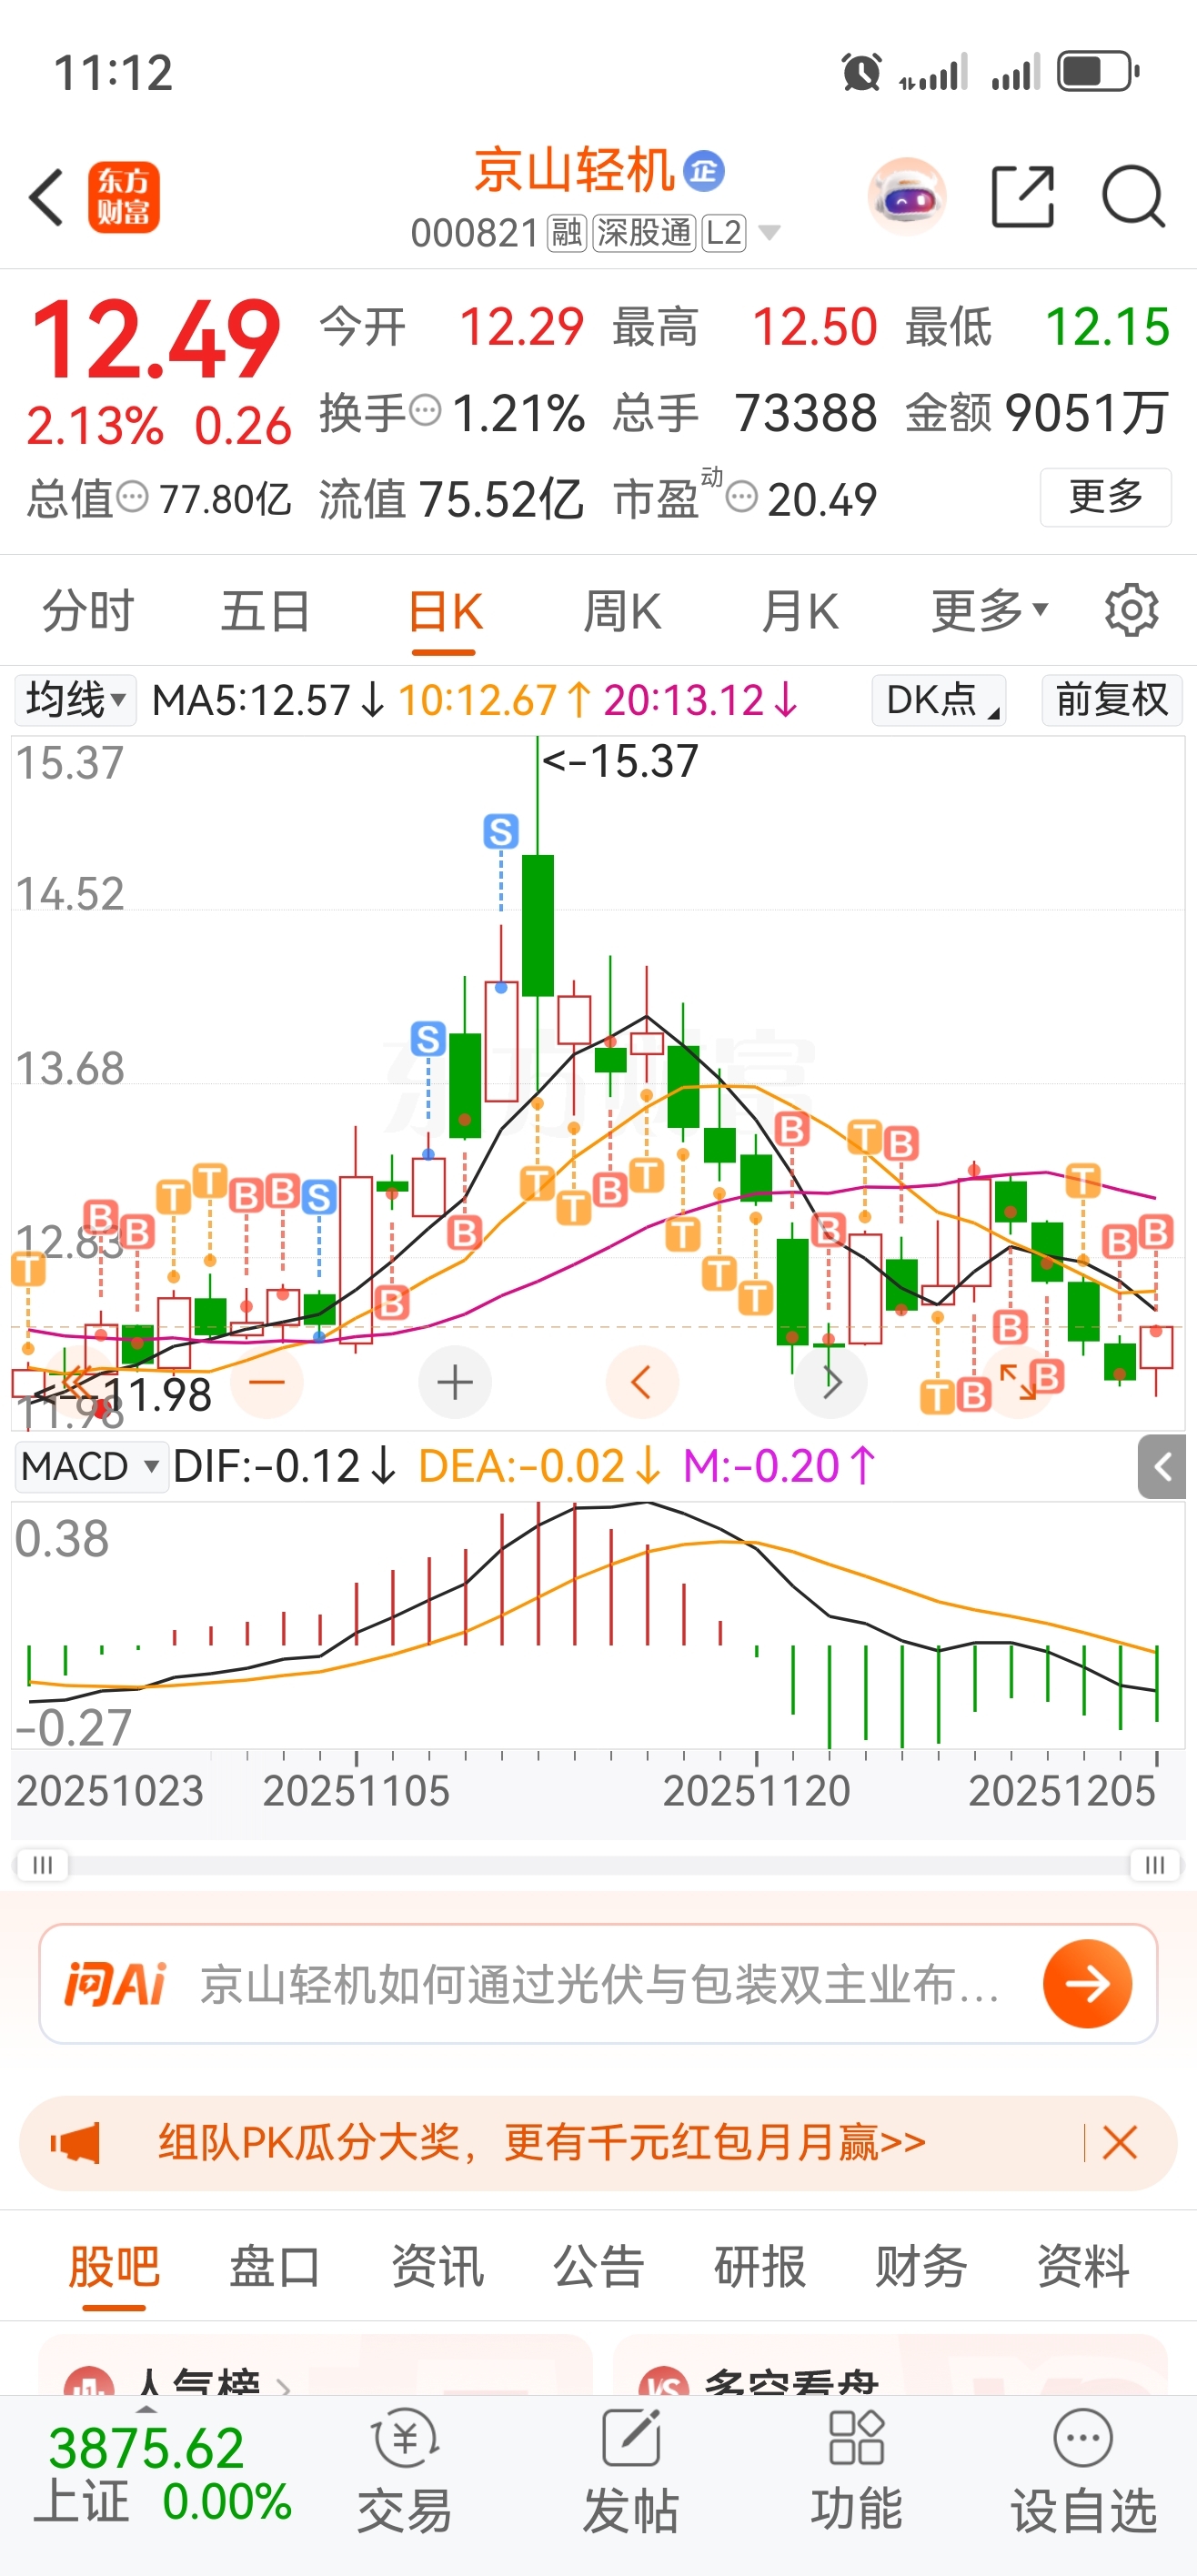Switch to 分时 tab
1197x2576 pixels.
(88, 610)
